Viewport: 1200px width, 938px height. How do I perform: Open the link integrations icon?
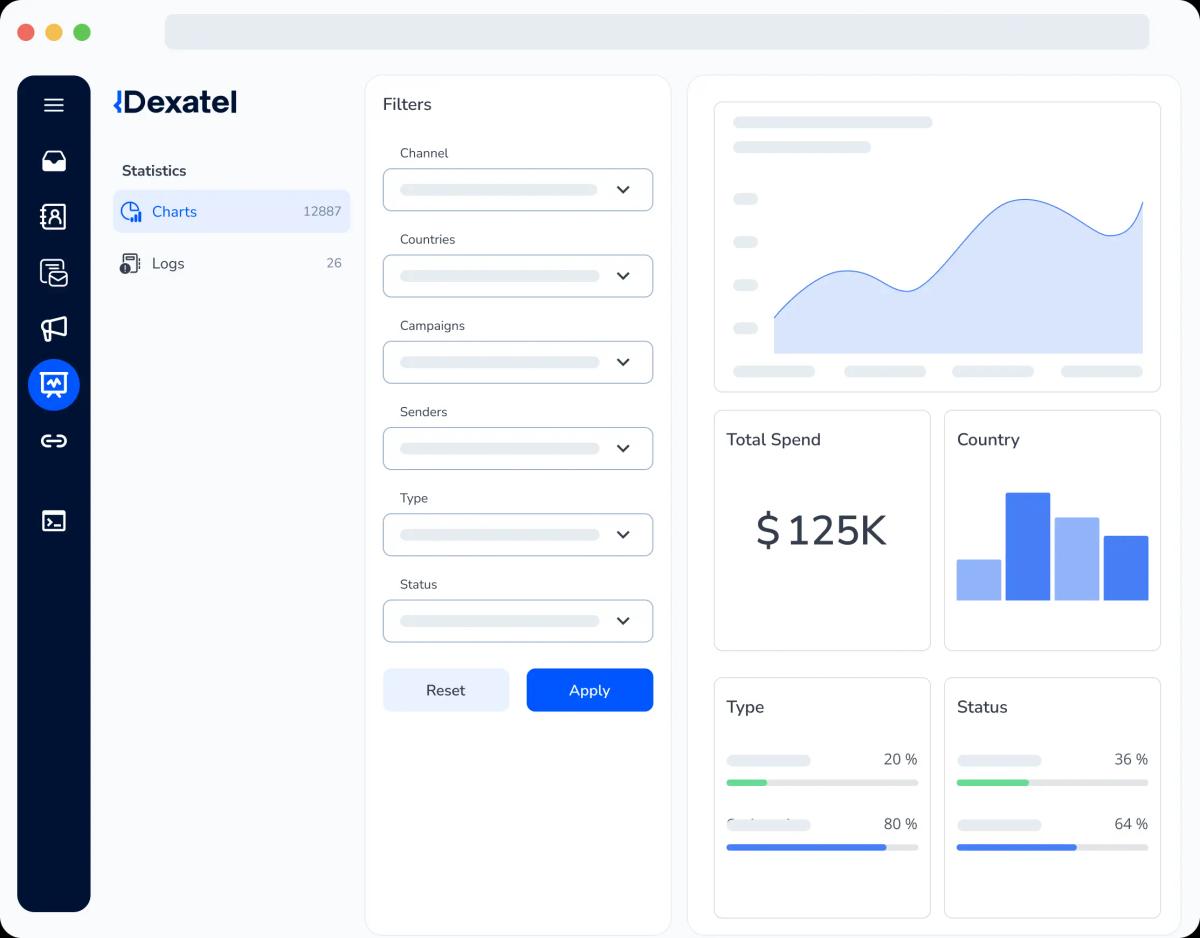54,441
